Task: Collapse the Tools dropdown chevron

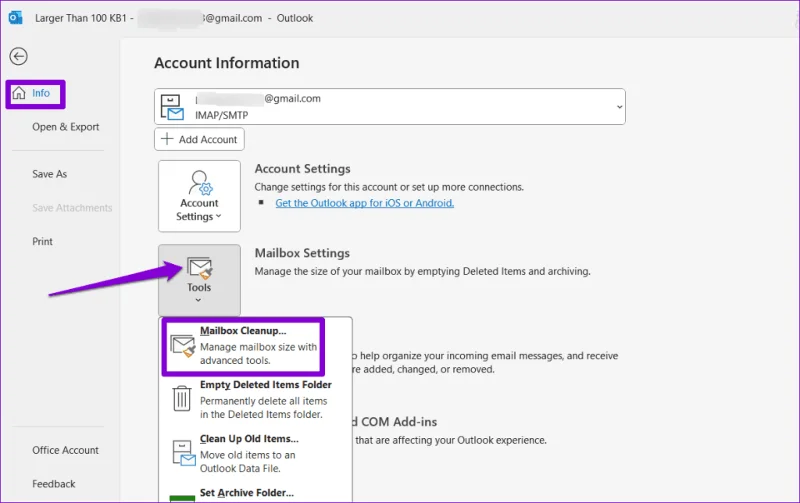Action: pos(198,300)
